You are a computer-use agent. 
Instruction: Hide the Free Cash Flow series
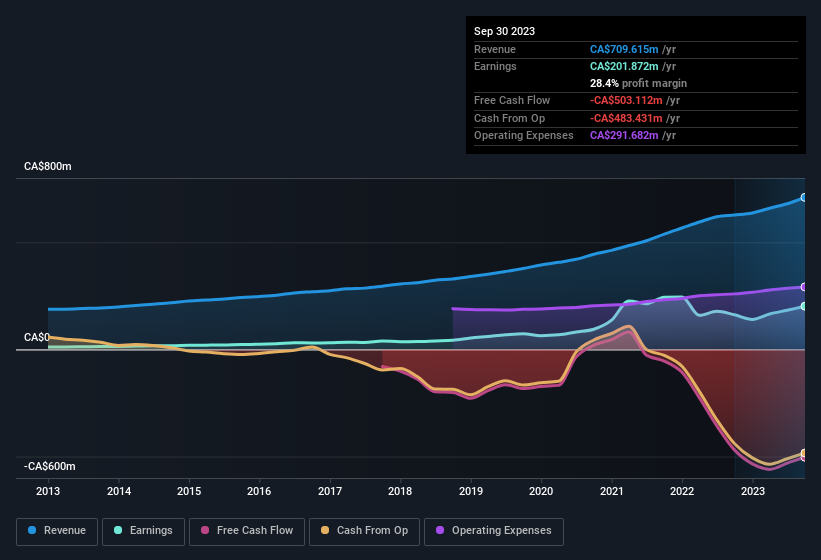point(246,530)
